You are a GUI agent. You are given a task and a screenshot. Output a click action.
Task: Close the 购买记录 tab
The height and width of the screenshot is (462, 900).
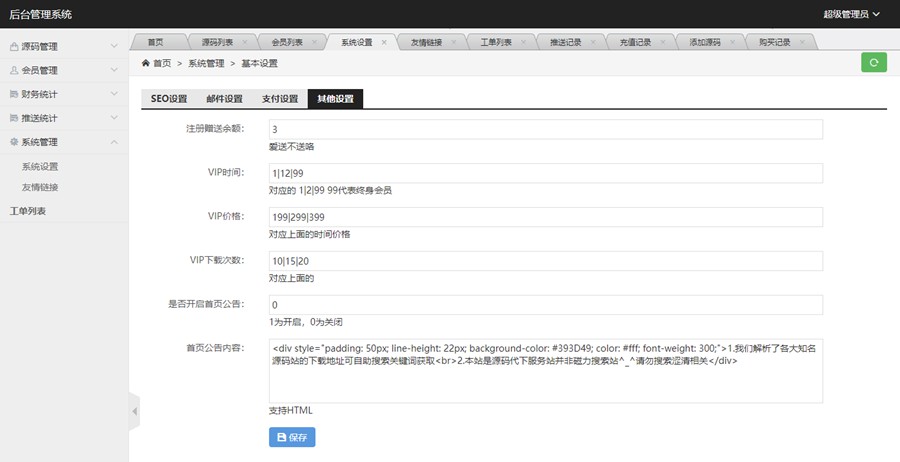click(x=801, y=42)
